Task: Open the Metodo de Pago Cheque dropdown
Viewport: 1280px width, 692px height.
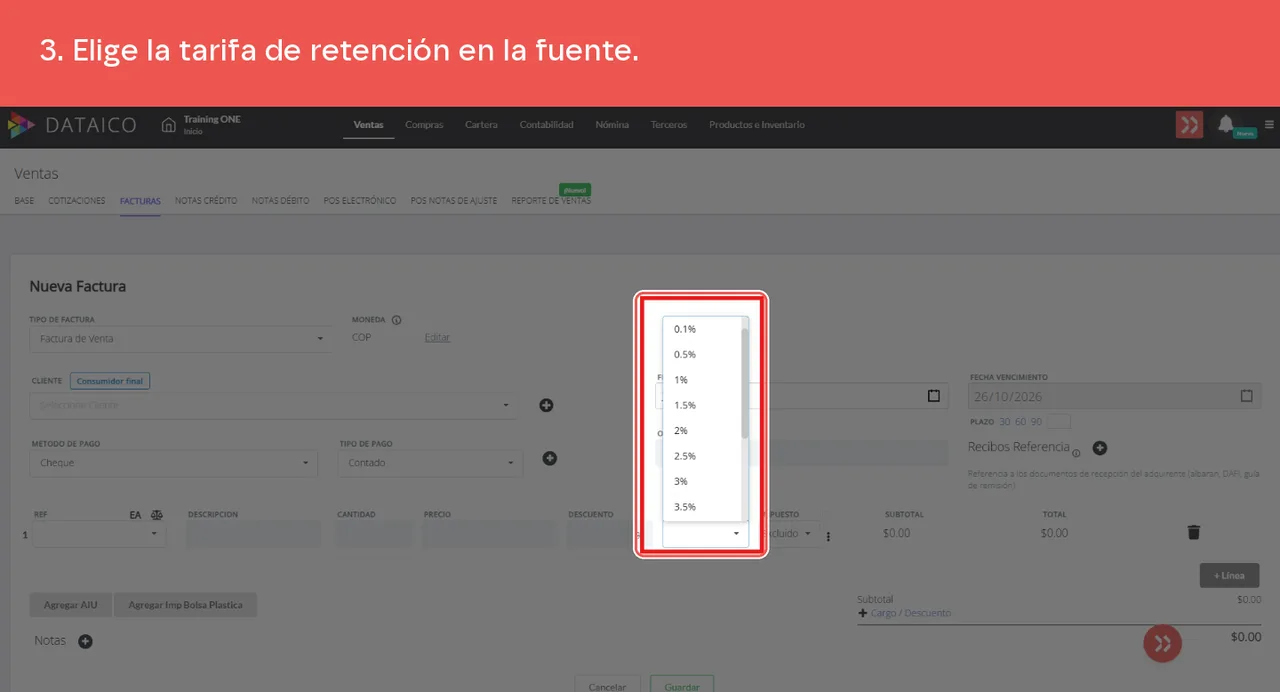Action: pos(174,463)
